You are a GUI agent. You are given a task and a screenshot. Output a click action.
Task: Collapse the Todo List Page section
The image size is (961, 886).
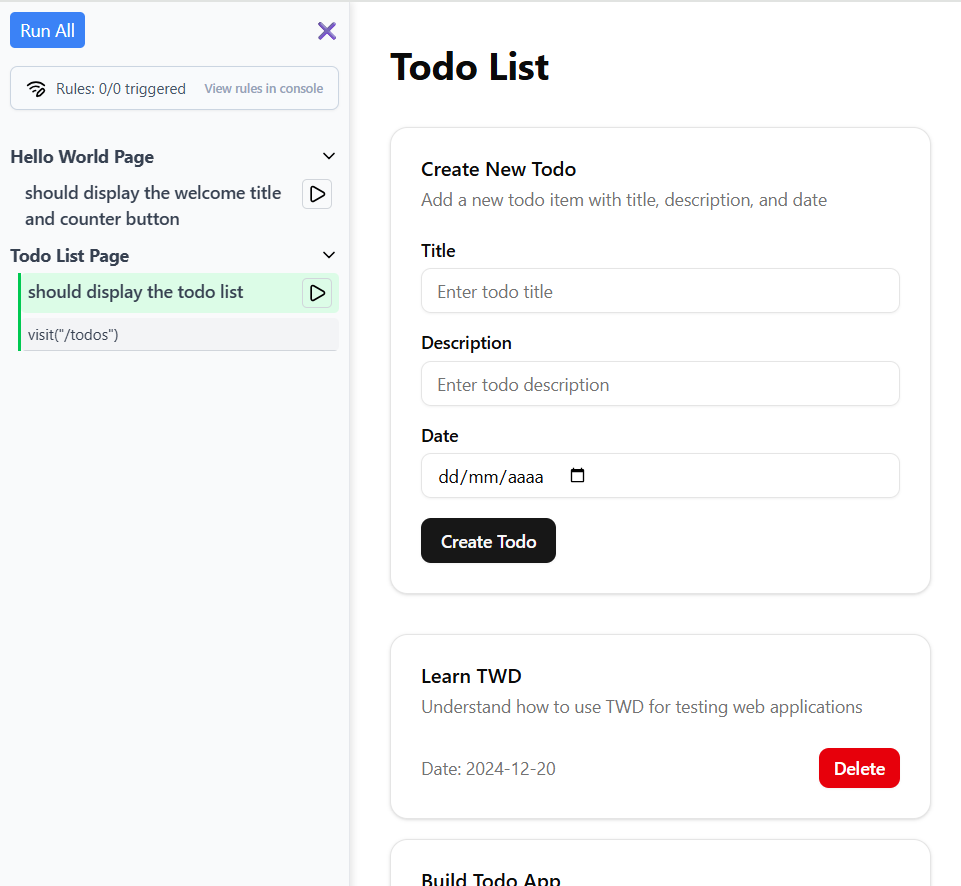tap(329, 255)
